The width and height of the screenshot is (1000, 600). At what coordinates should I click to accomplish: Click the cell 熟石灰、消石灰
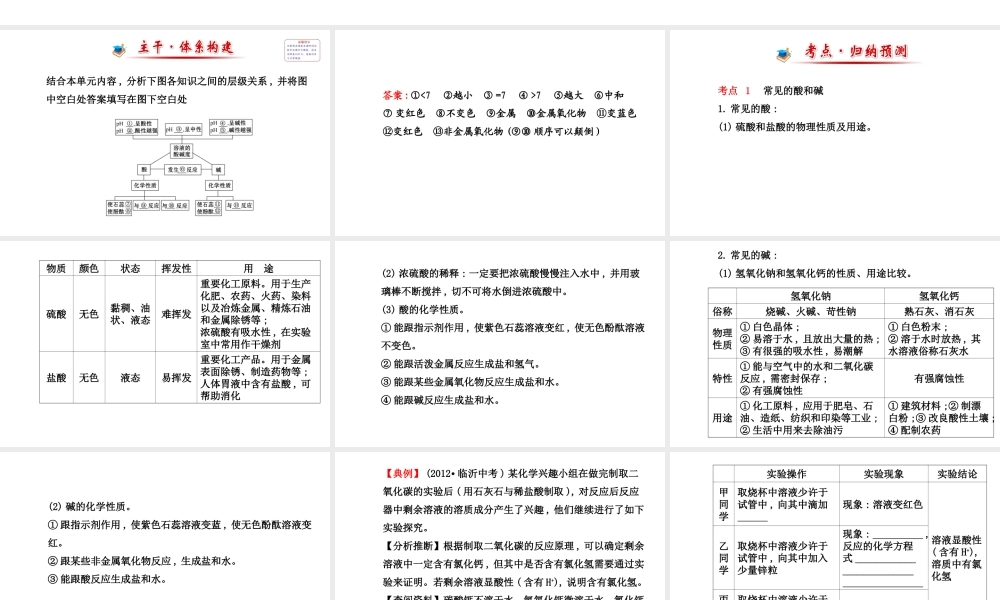pyautogui.click(x=939, y=311)
